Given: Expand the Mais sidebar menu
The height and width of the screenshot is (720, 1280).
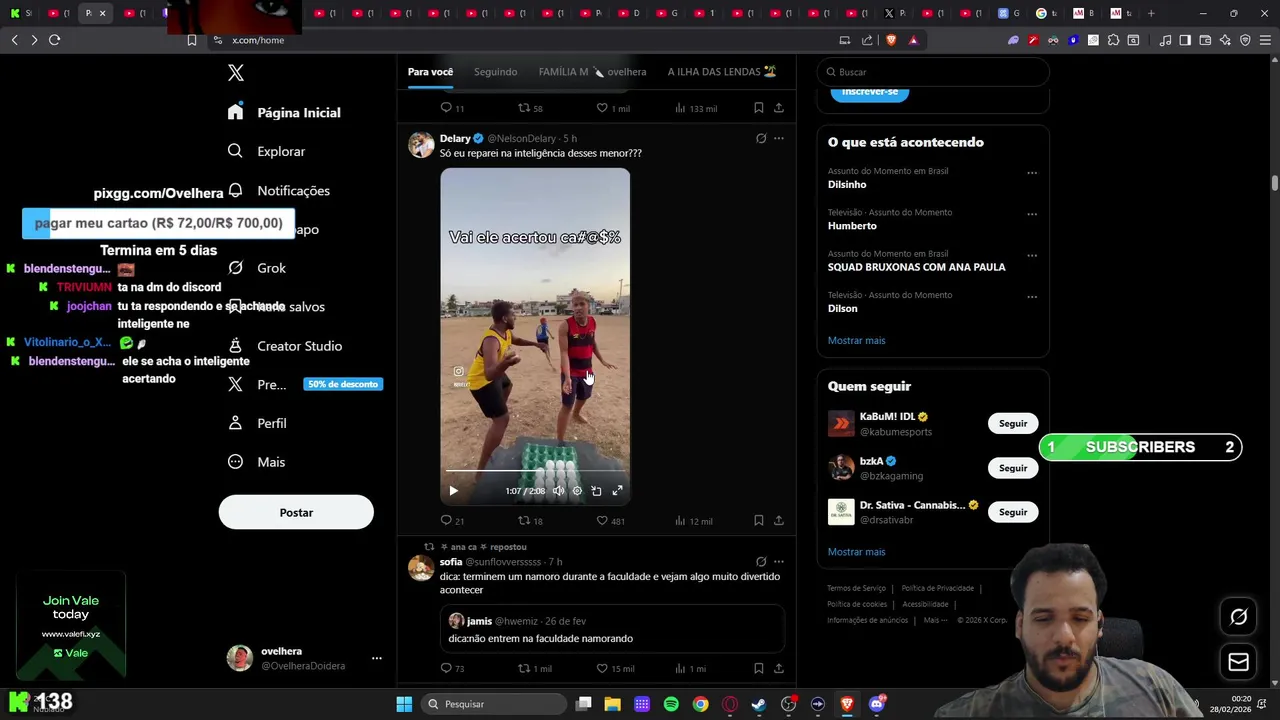Looking at the screenshot, I should coord(256,462).
